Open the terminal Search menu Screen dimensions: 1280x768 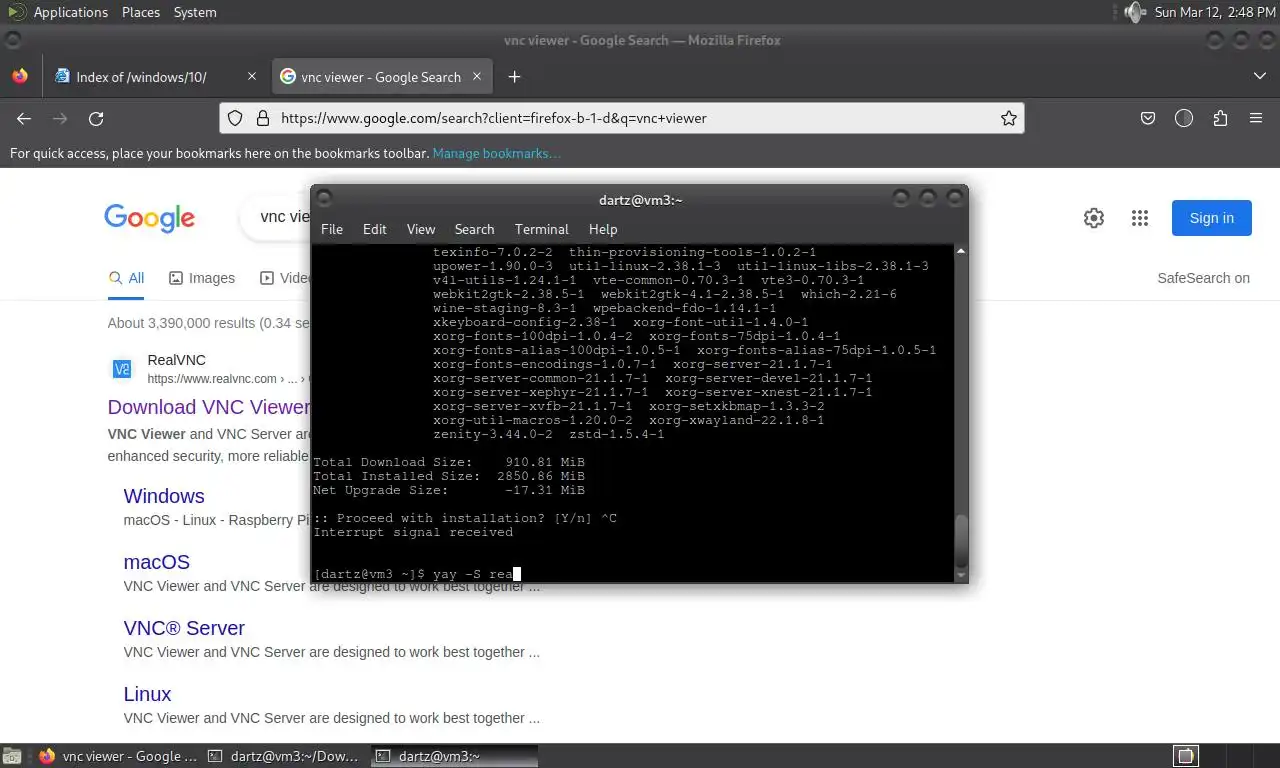pyautogui.click(x=474, y=229)
